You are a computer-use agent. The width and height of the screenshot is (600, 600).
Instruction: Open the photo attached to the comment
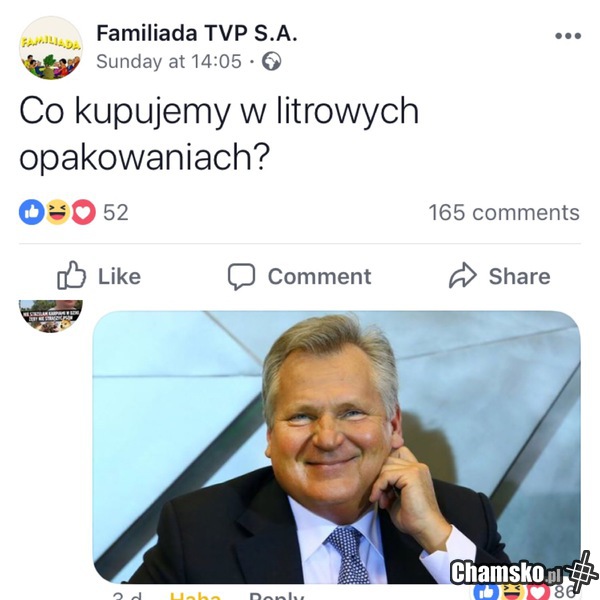click(337, 447)
